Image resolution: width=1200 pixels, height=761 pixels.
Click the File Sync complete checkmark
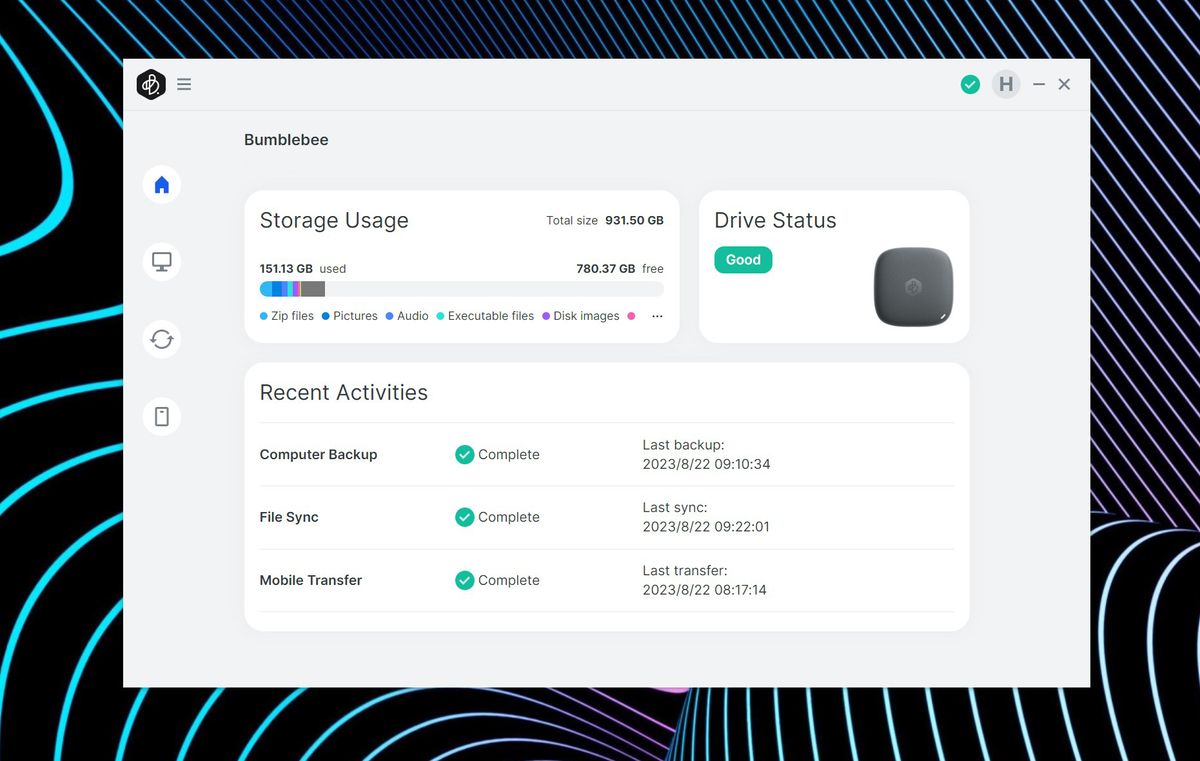click(464, 517)
